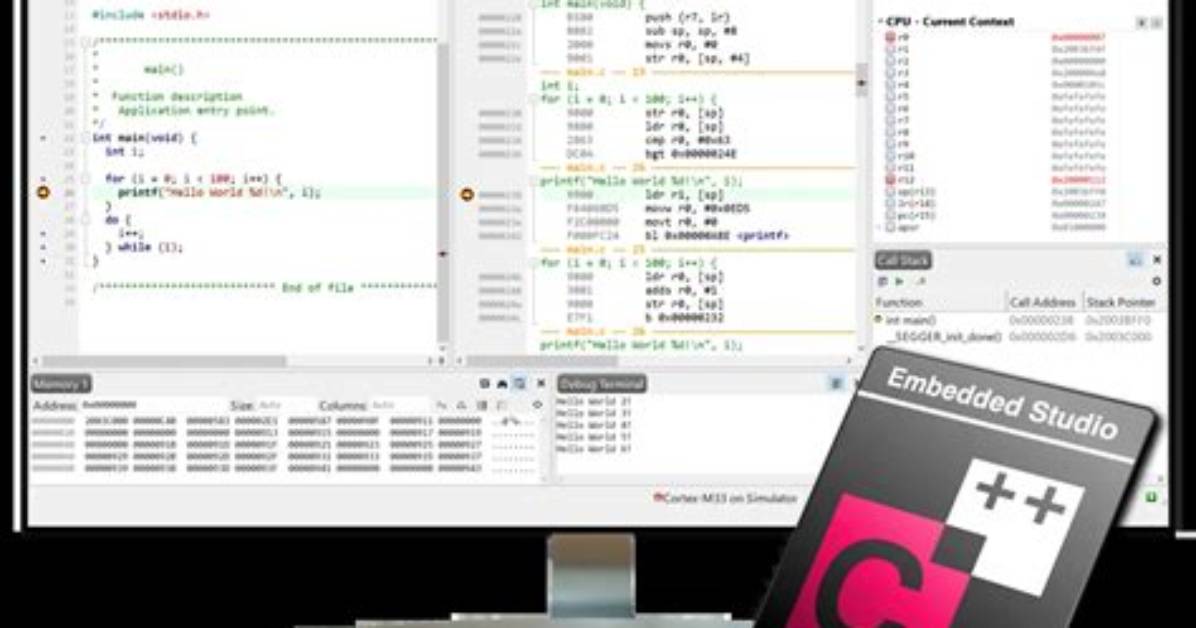The width and height of the screenshot is (1196, 628).
Task: Click fourth icon right of Columns field
Action: 501,405
